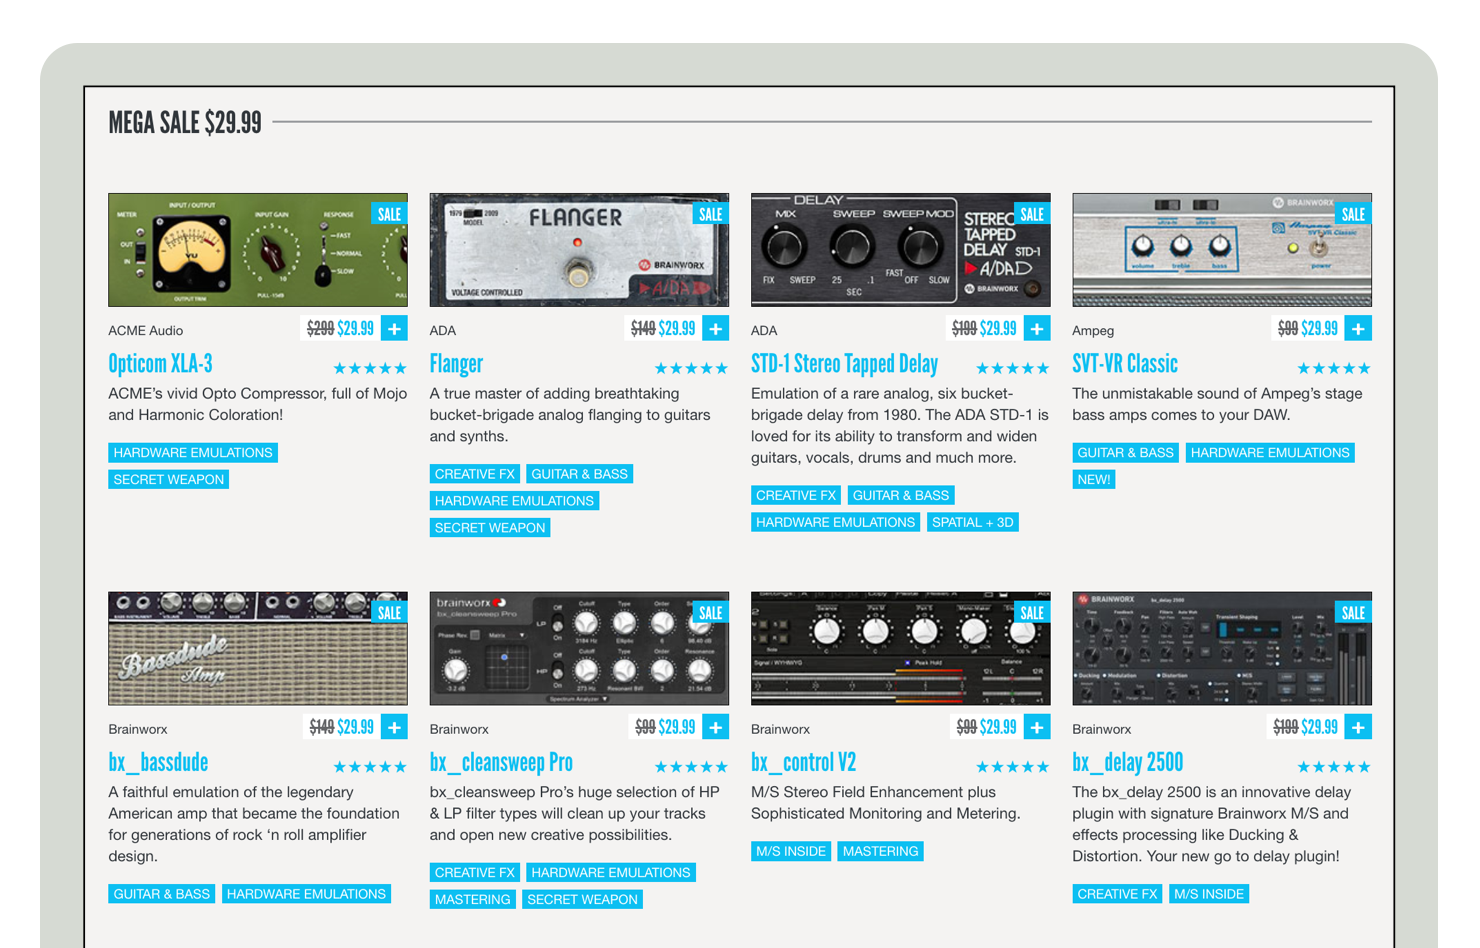Viewport: 1480px width, 948px height.
Task: Add ADA Flanger to cart with plus icon
Action: pyautogui.click(x=716, y=328)
